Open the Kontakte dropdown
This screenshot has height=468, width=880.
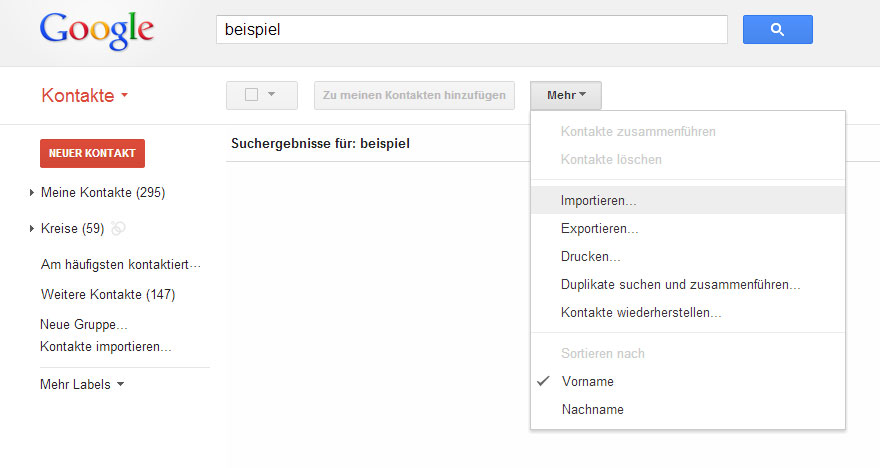coord(85,96)
